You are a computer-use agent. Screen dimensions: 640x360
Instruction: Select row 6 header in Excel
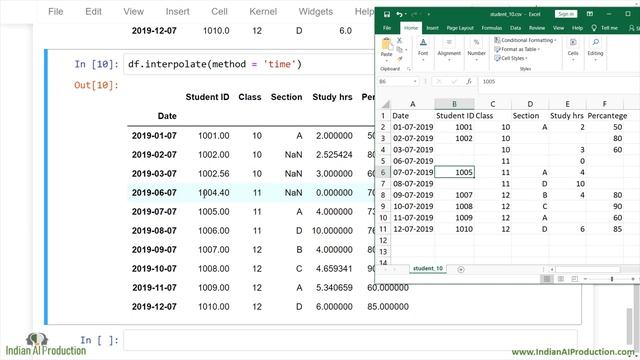point(383,172)
